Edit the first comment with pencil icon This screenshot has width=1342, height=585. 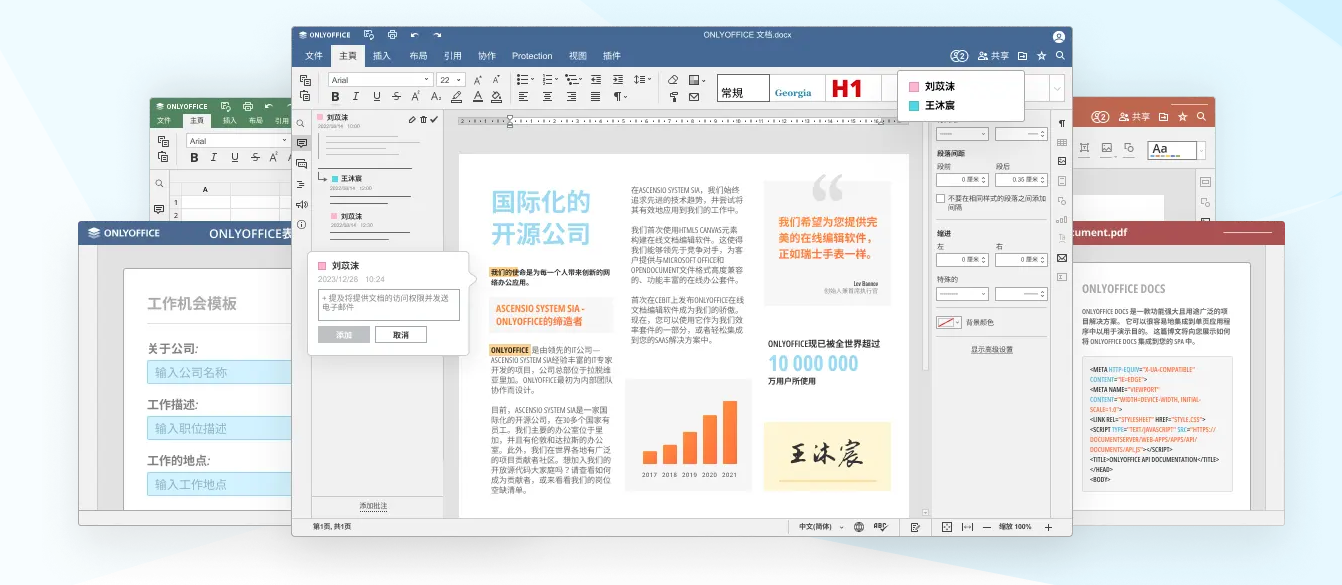point(412,120)
